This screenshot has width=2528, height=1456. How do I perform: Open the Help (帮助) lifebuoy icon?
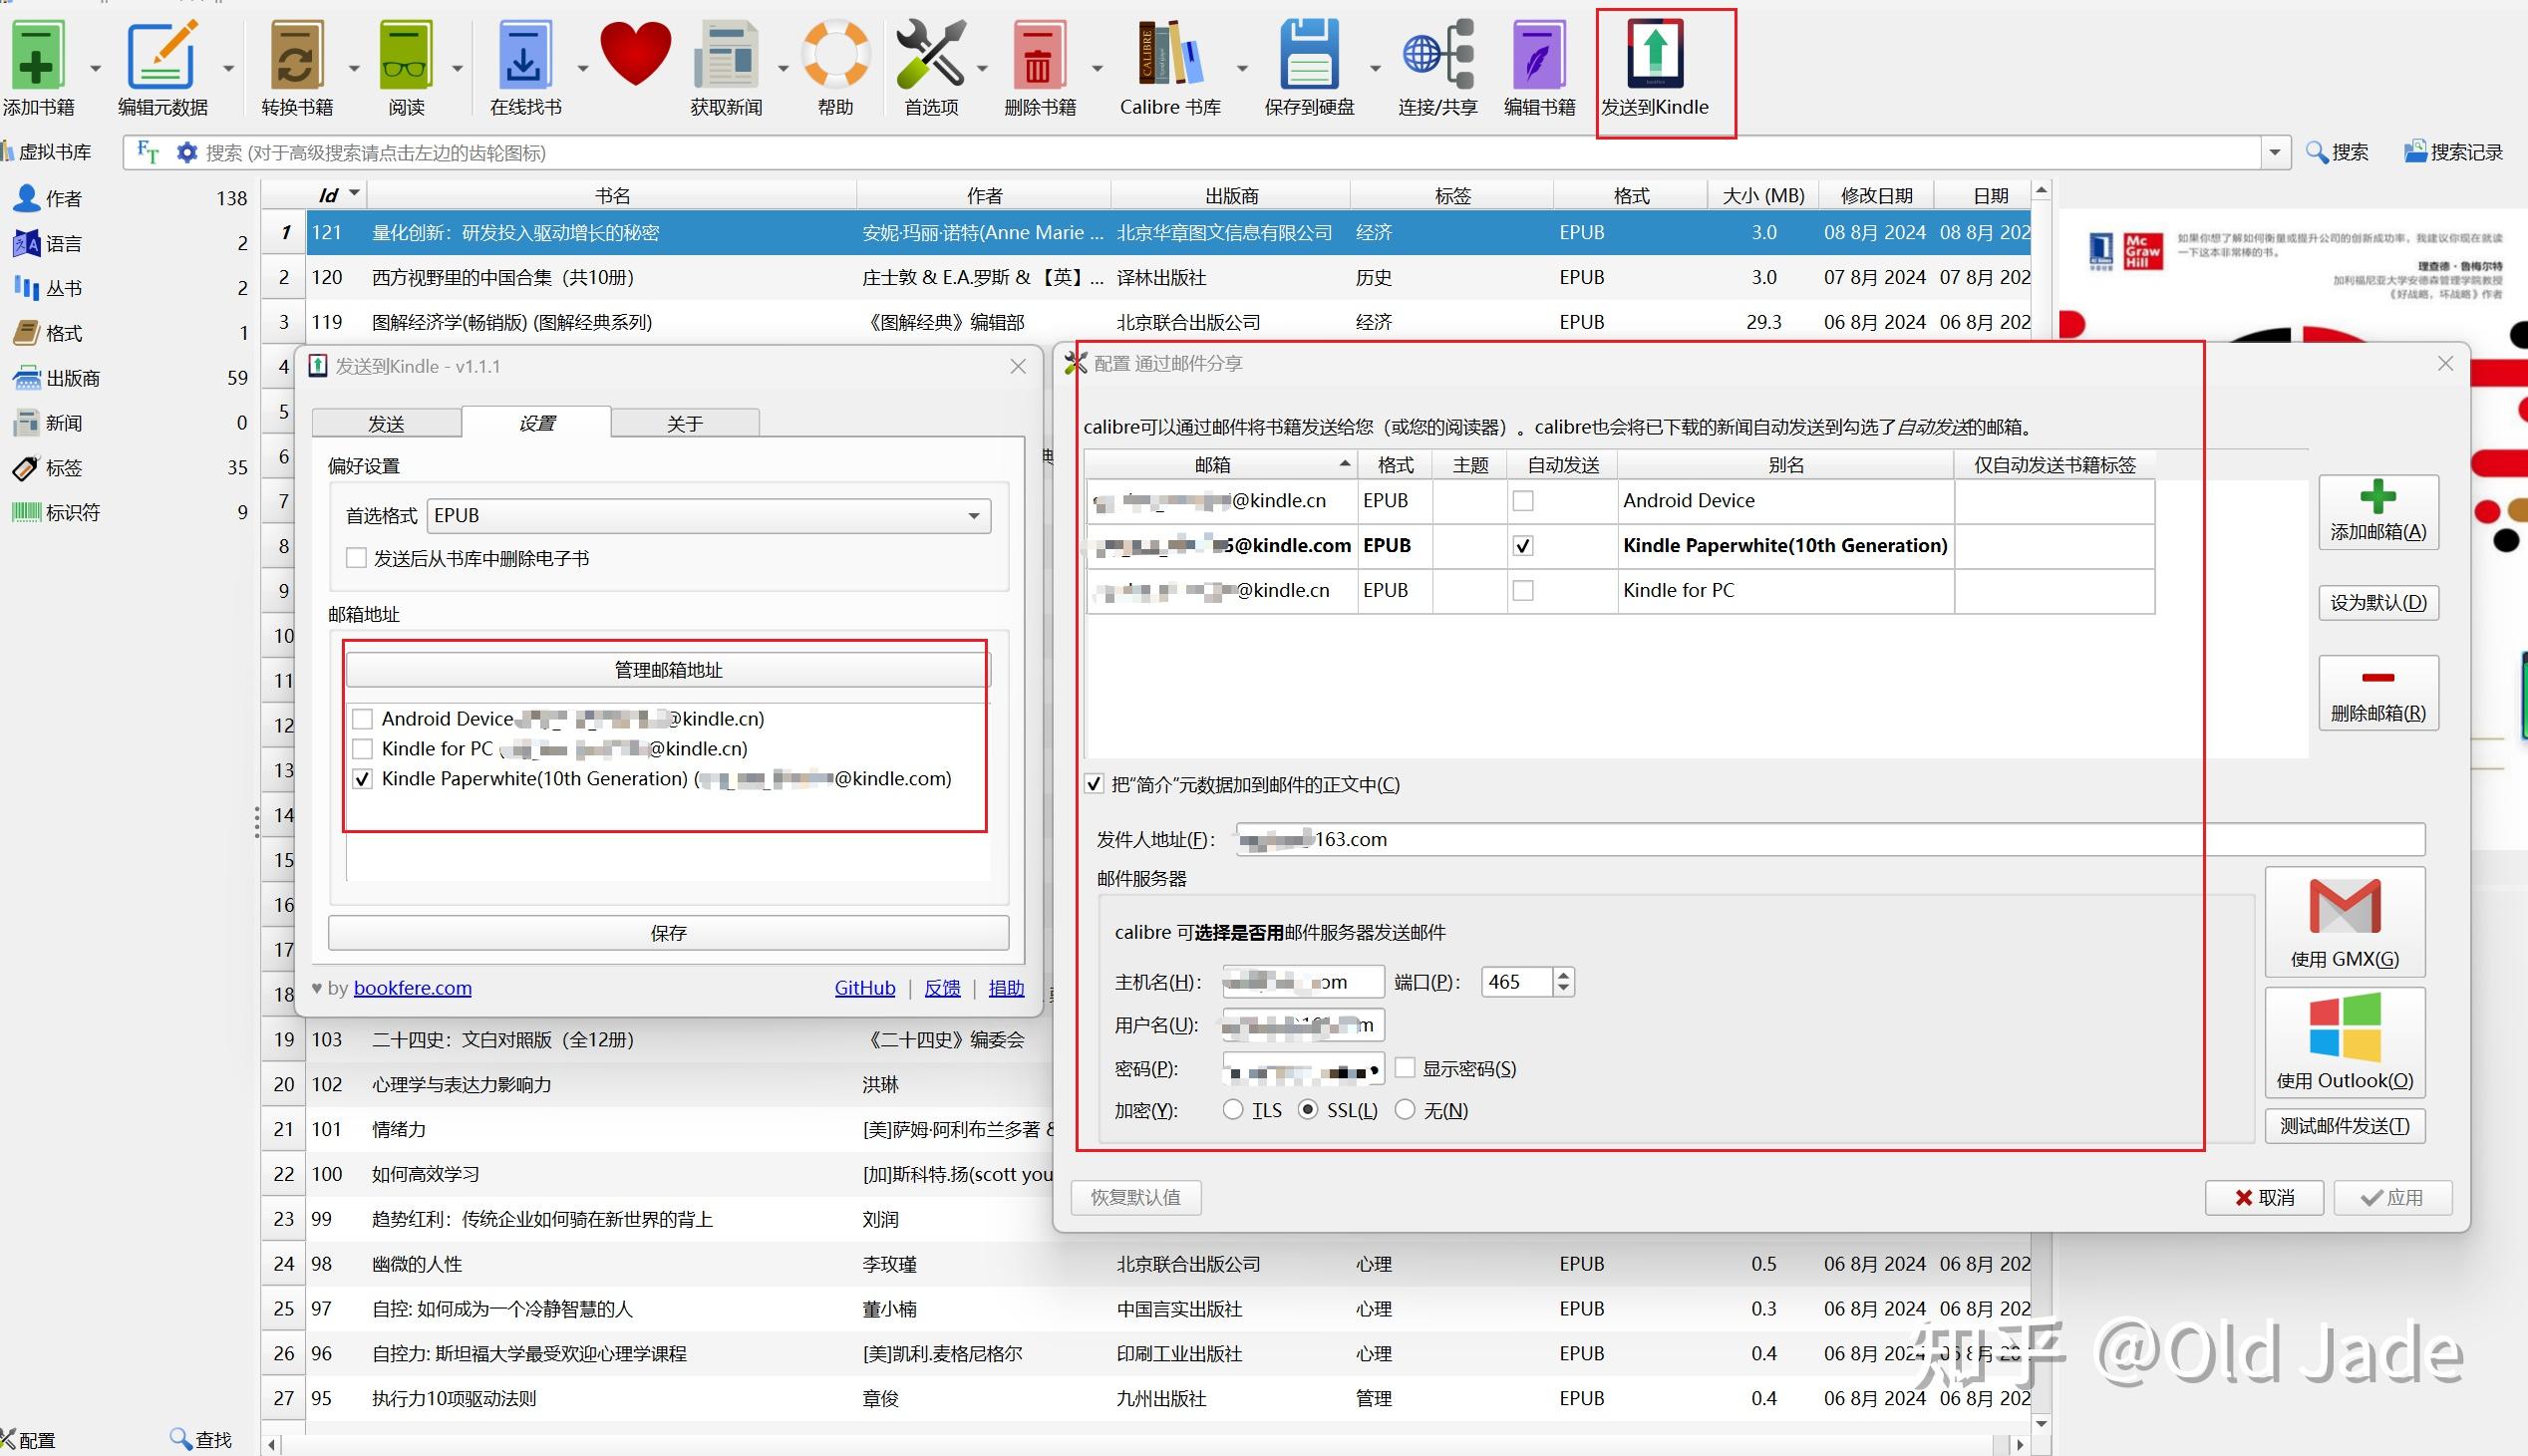835,54
